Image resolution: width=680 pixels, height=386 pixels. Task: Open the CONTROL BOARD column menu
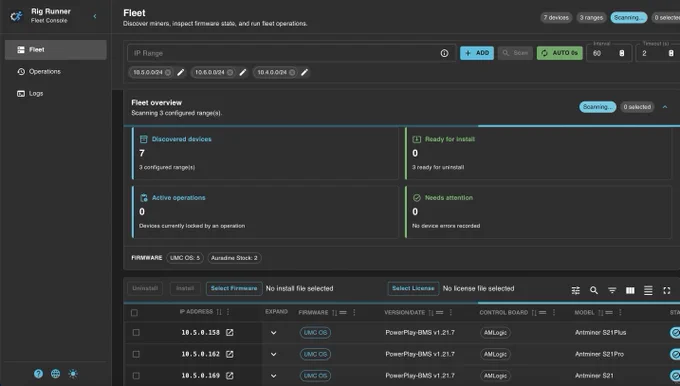pos(554,312)
